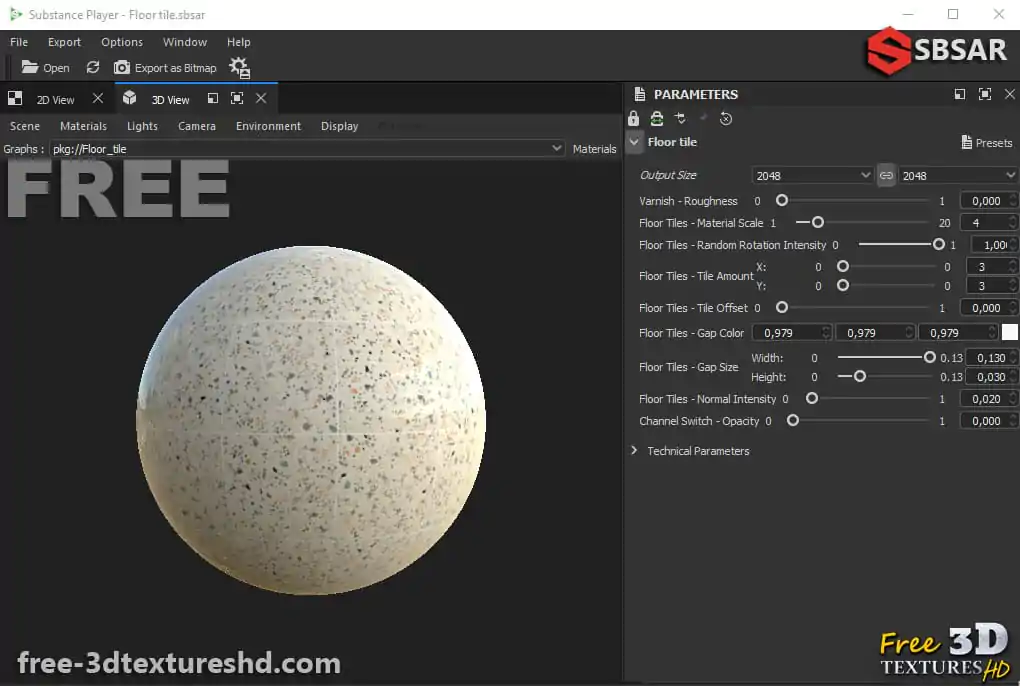Expand the Technical Parameters section

(634, 451)
